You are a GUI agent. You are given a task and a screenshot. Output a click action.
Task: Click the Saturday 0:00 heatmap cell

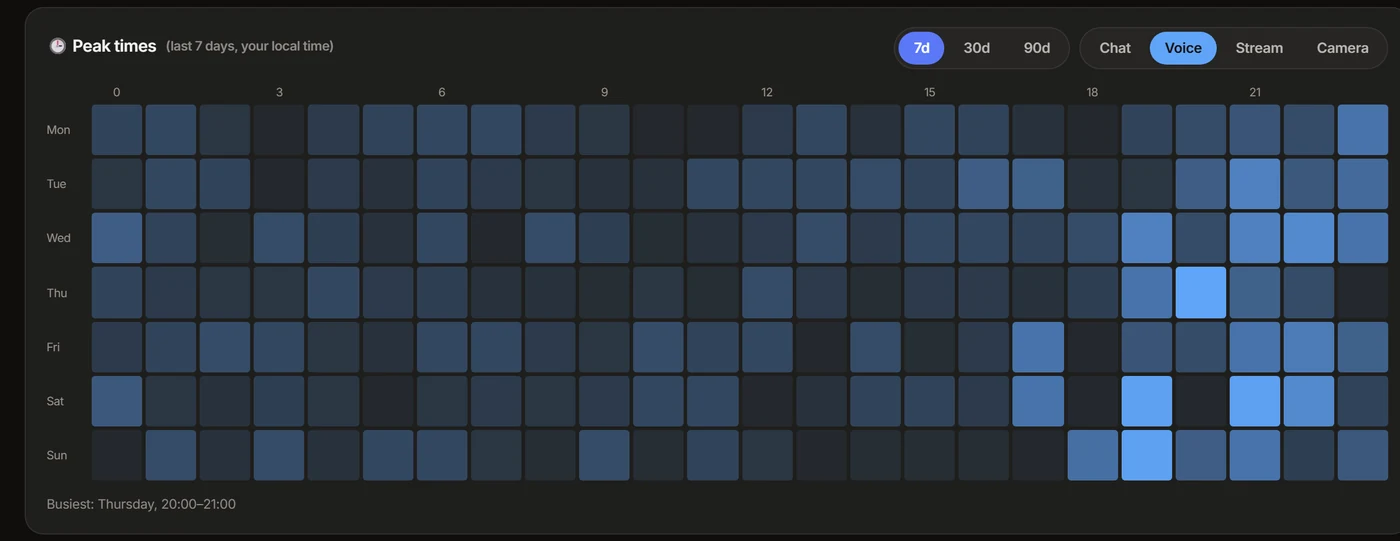pos(117,401)
